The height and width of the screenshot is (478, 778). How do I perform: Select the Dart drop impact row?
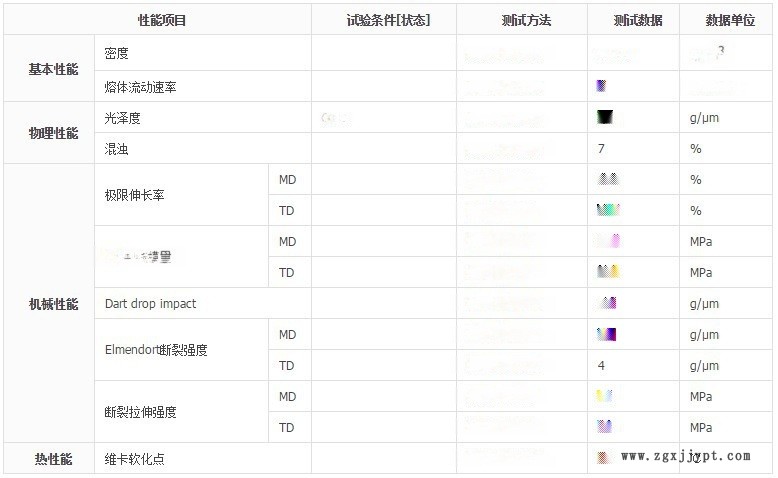(151, 304)
